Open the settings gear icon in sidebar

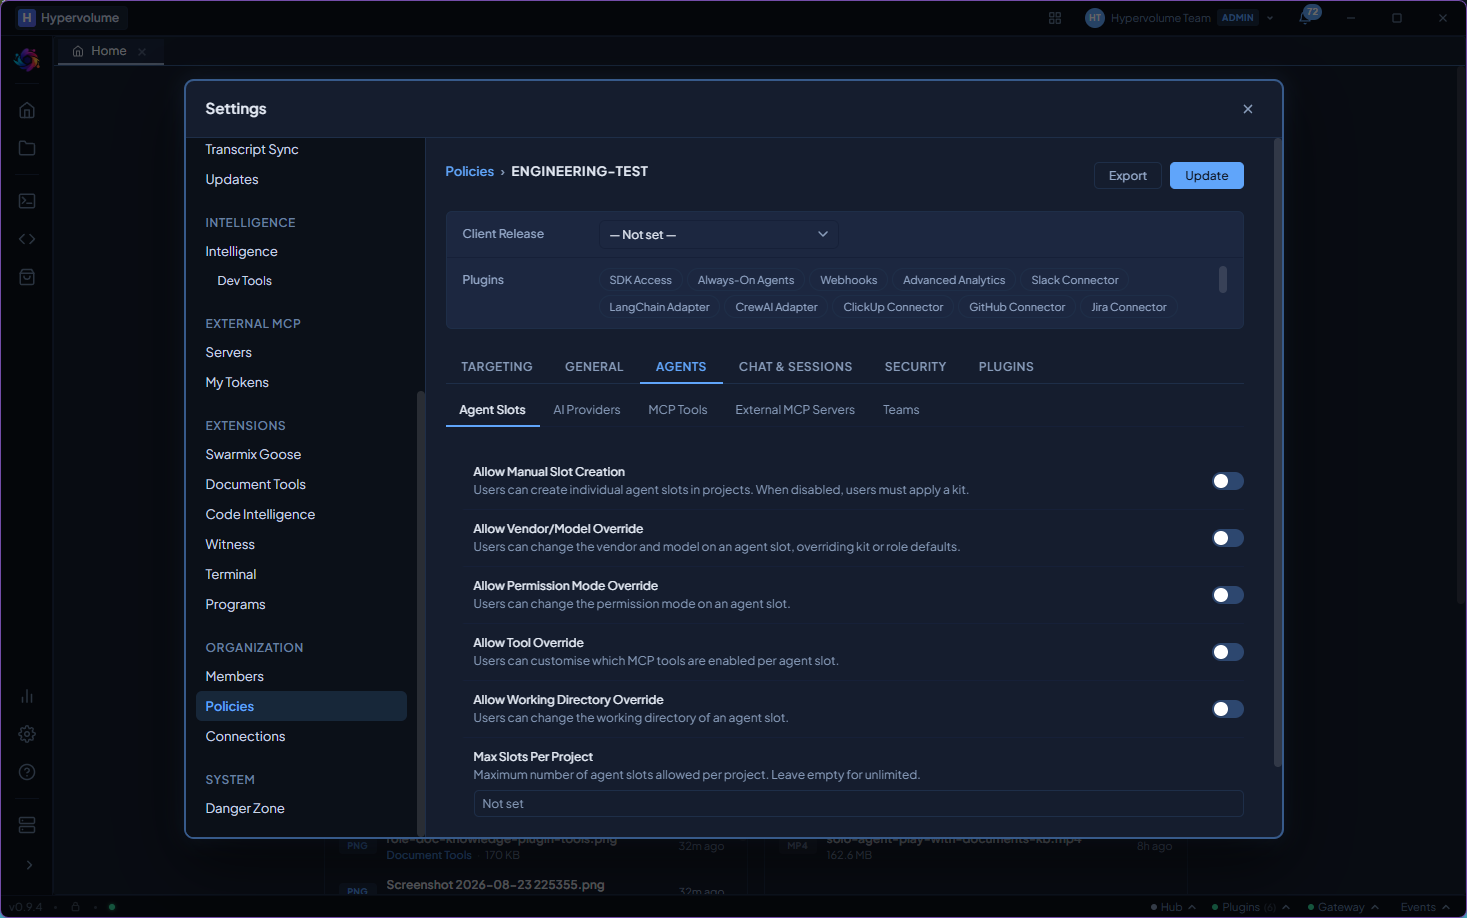[x=27, y=734]
